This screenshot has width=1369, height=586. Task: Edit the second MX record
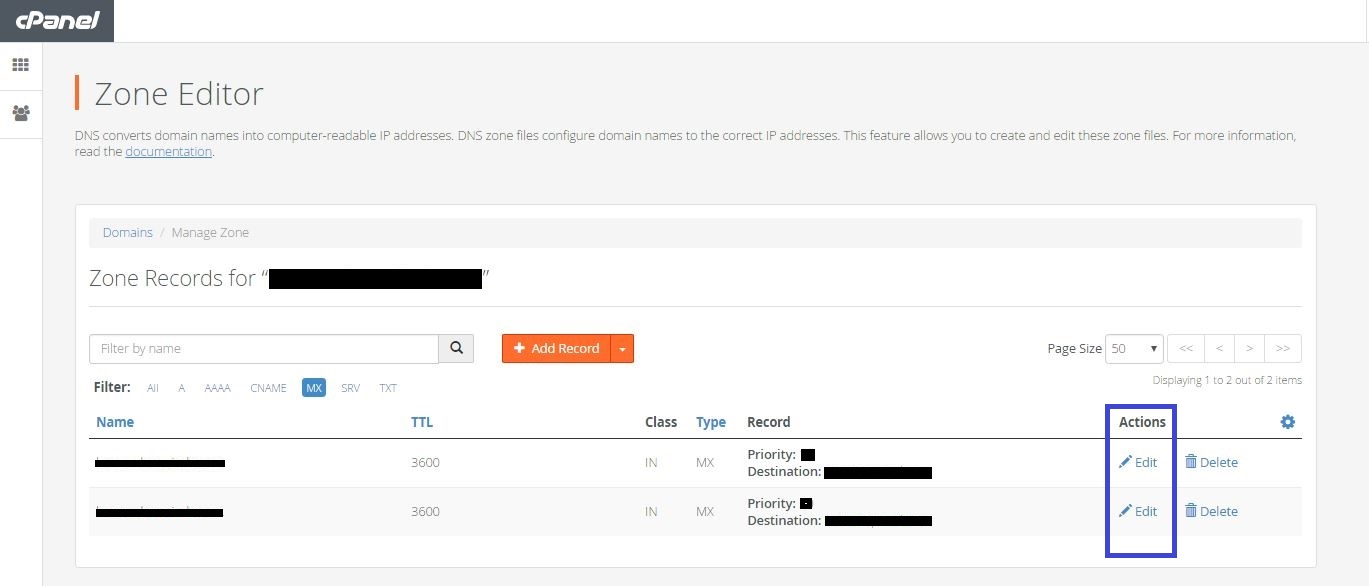(x=1138, y=511)
